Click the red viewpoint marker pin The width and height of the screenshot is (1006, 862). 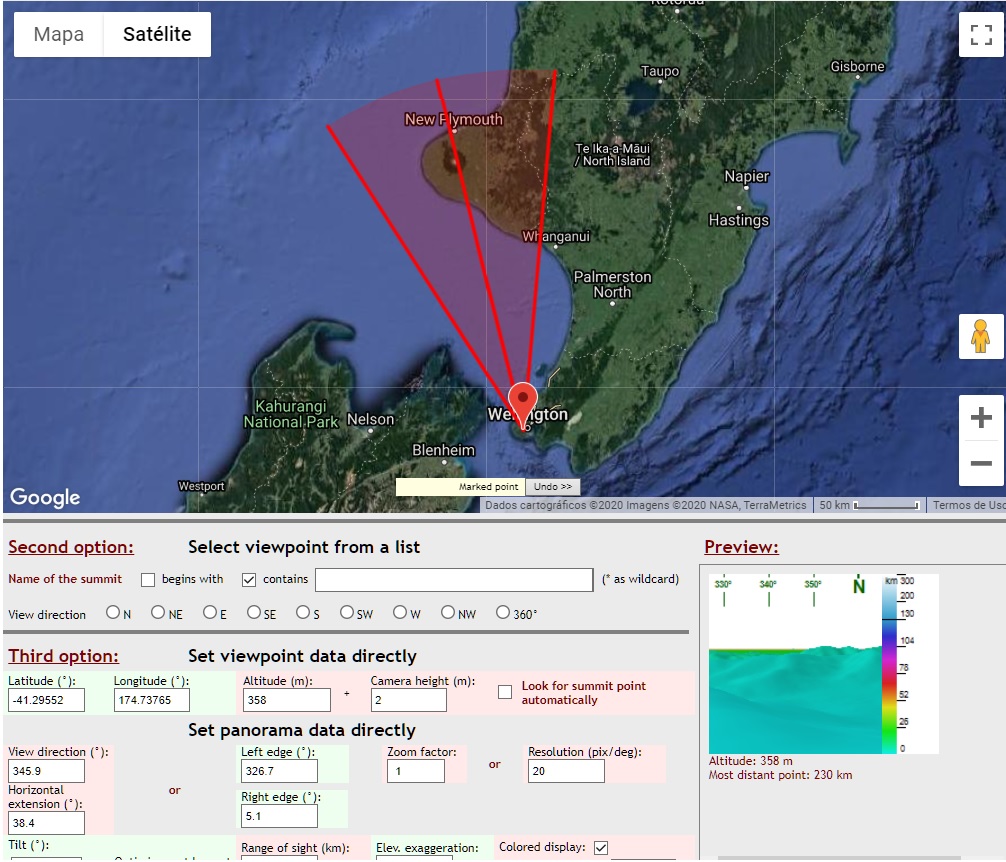pyautogui.click(x=523, y=406)
